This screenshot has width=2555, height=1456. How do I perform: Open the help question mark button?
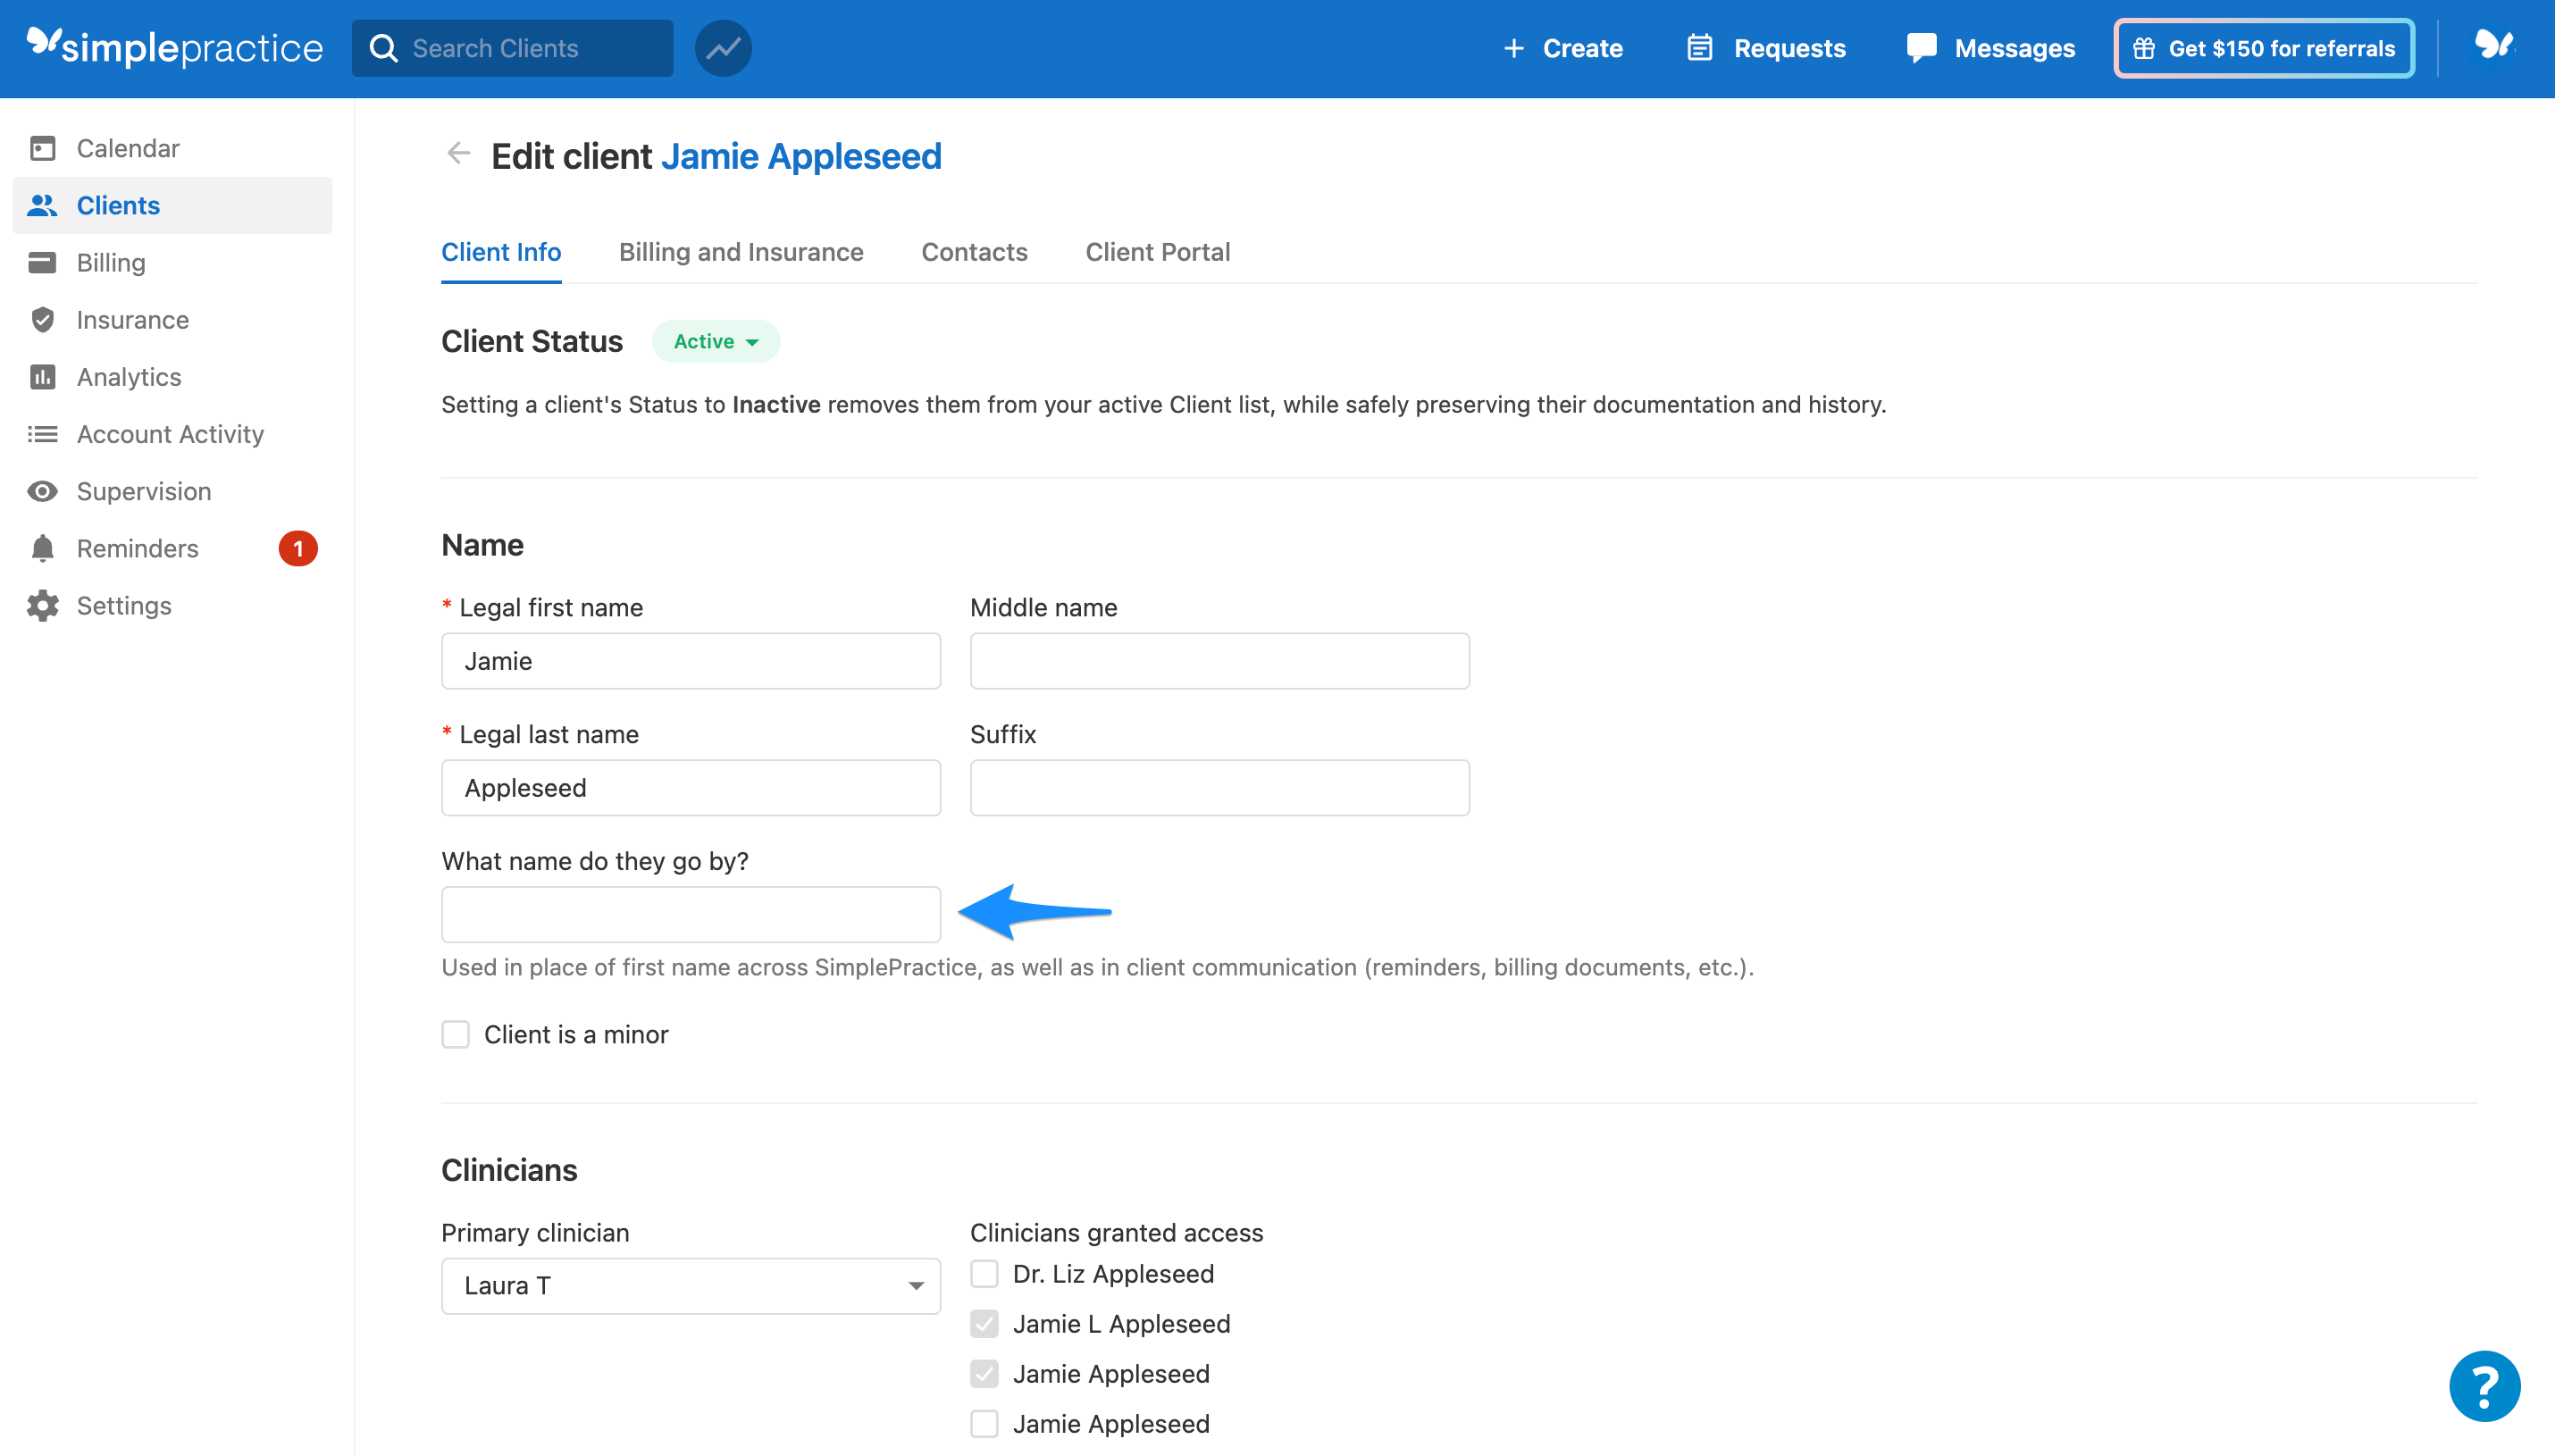(2484, 1385)
